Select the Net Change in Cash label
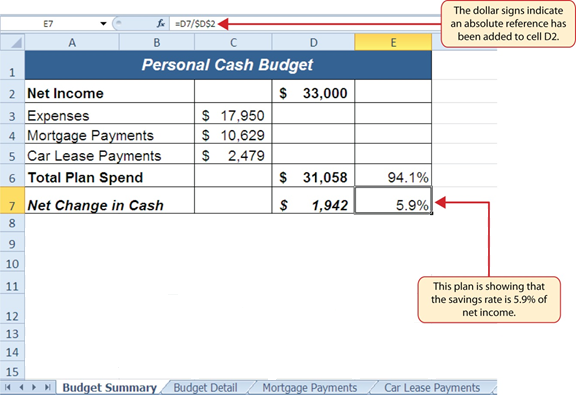Image resolution: width=584 pixels, height=395 pixels. click(110, 200)
